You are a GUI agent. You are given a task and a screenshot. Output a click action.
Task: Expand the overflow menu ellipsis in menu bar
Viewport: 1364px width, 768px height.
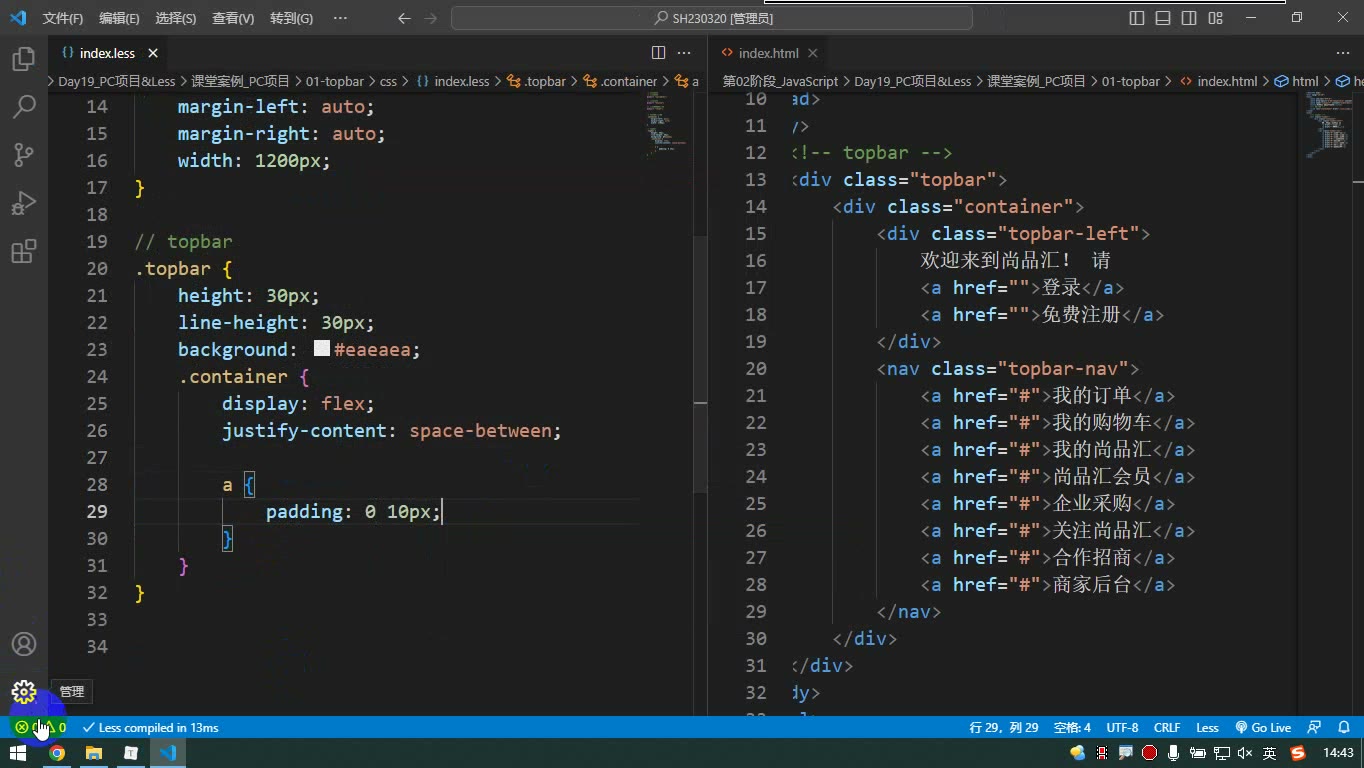pos(340,18)
